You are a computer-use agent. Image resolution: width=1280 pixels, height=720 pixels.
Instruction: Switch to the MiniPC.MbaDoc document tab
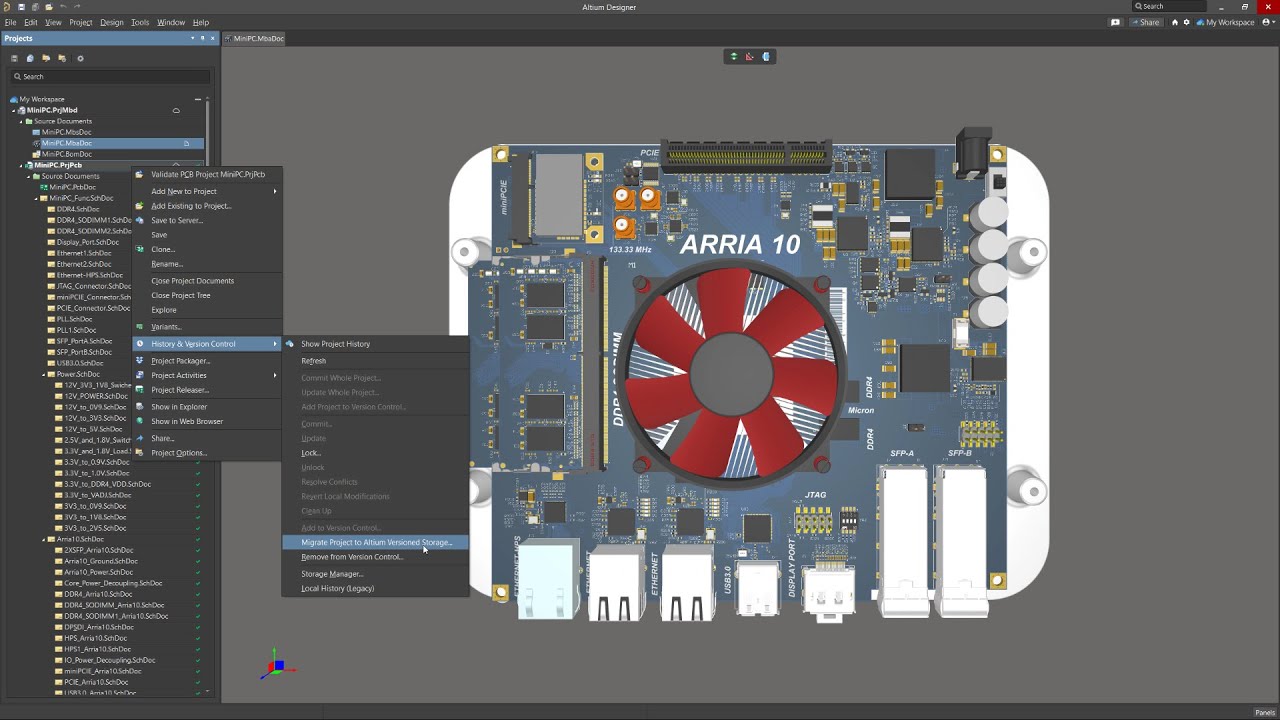[255, 38]
